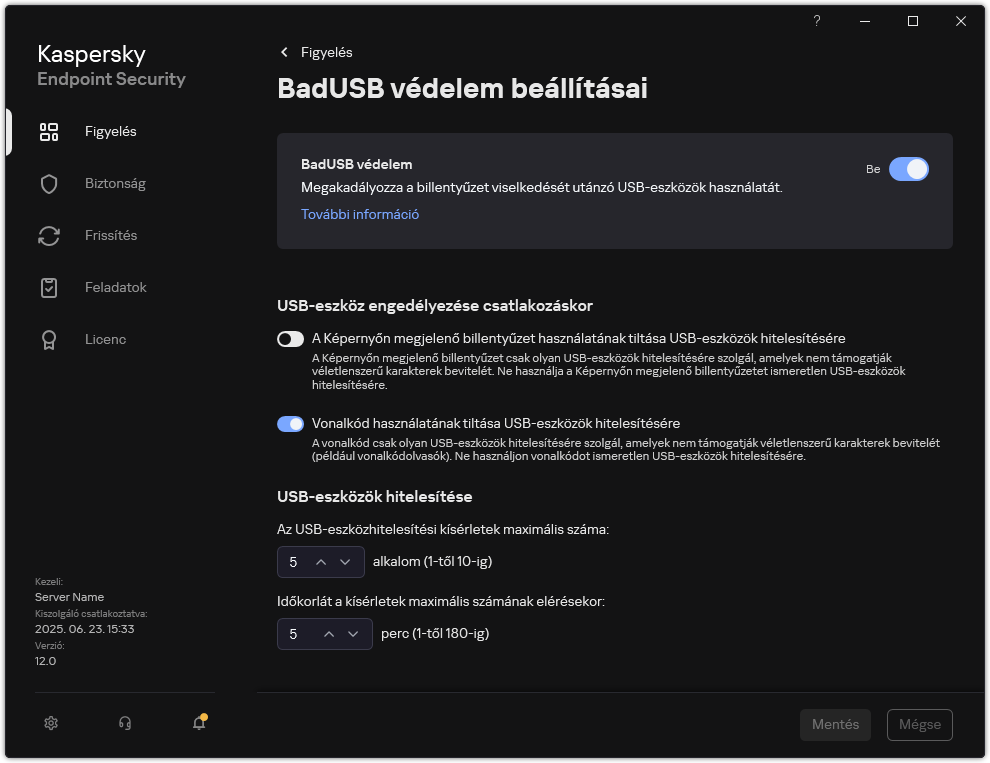Cancel changes with the Mégse button

(x=919, y=724)
